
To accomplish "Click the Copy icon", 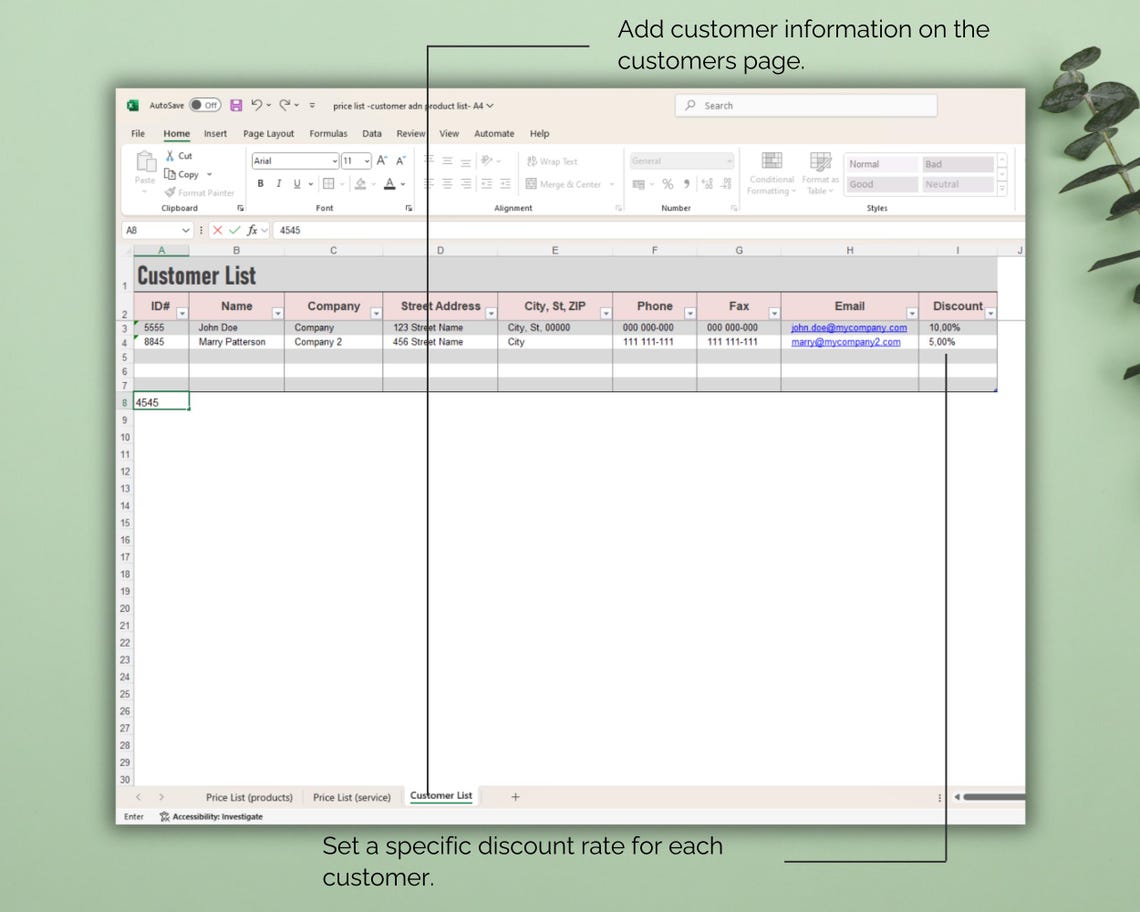I will (x=170, y=174).
